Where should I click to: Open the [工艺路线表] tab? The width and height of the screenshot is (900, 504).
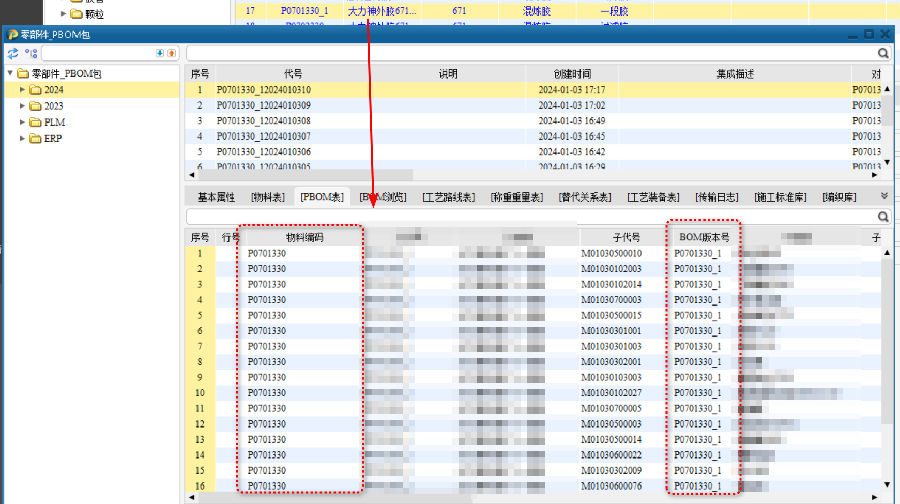pos(449,197)
